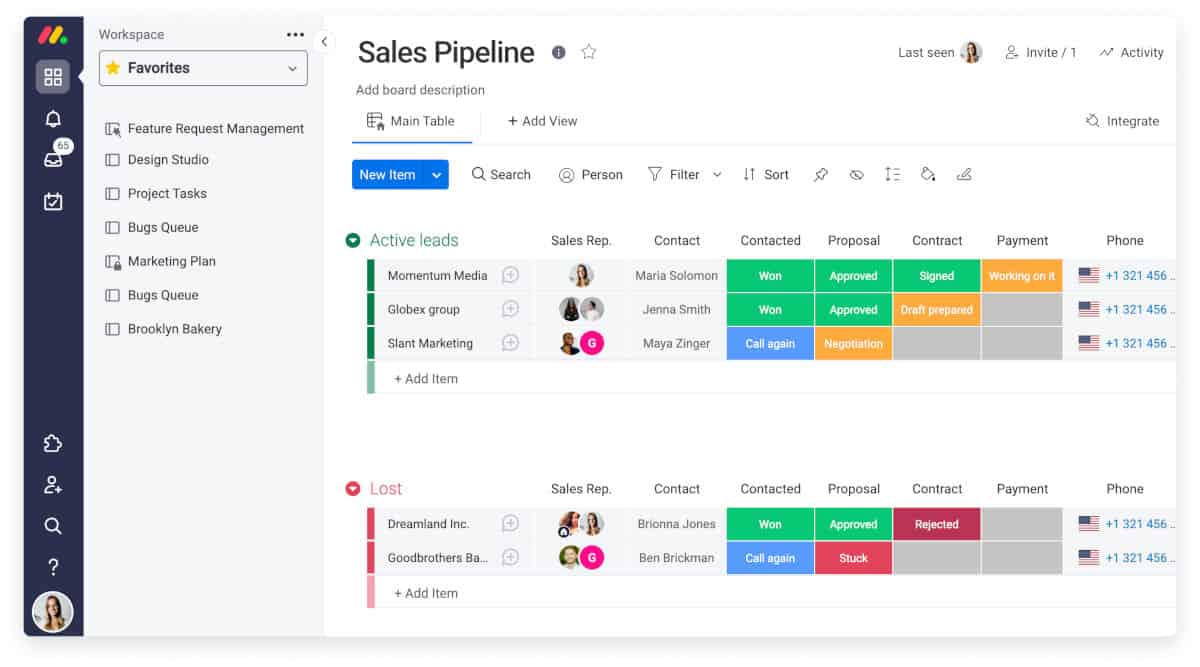This screenshot has height=667, width=1200.
Task: Open the notifications bell icon
Action: click(53, 119)
